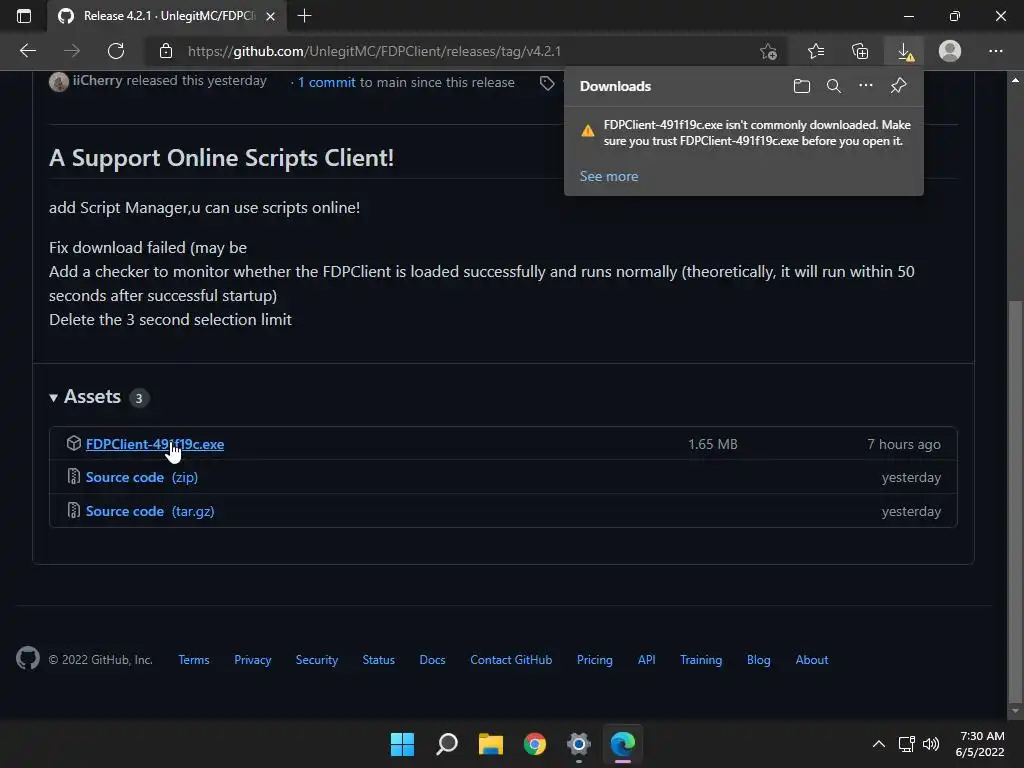
Task: Click the heading 'A Support Online Scripts Client!'
Action: (x=221, y=158)
